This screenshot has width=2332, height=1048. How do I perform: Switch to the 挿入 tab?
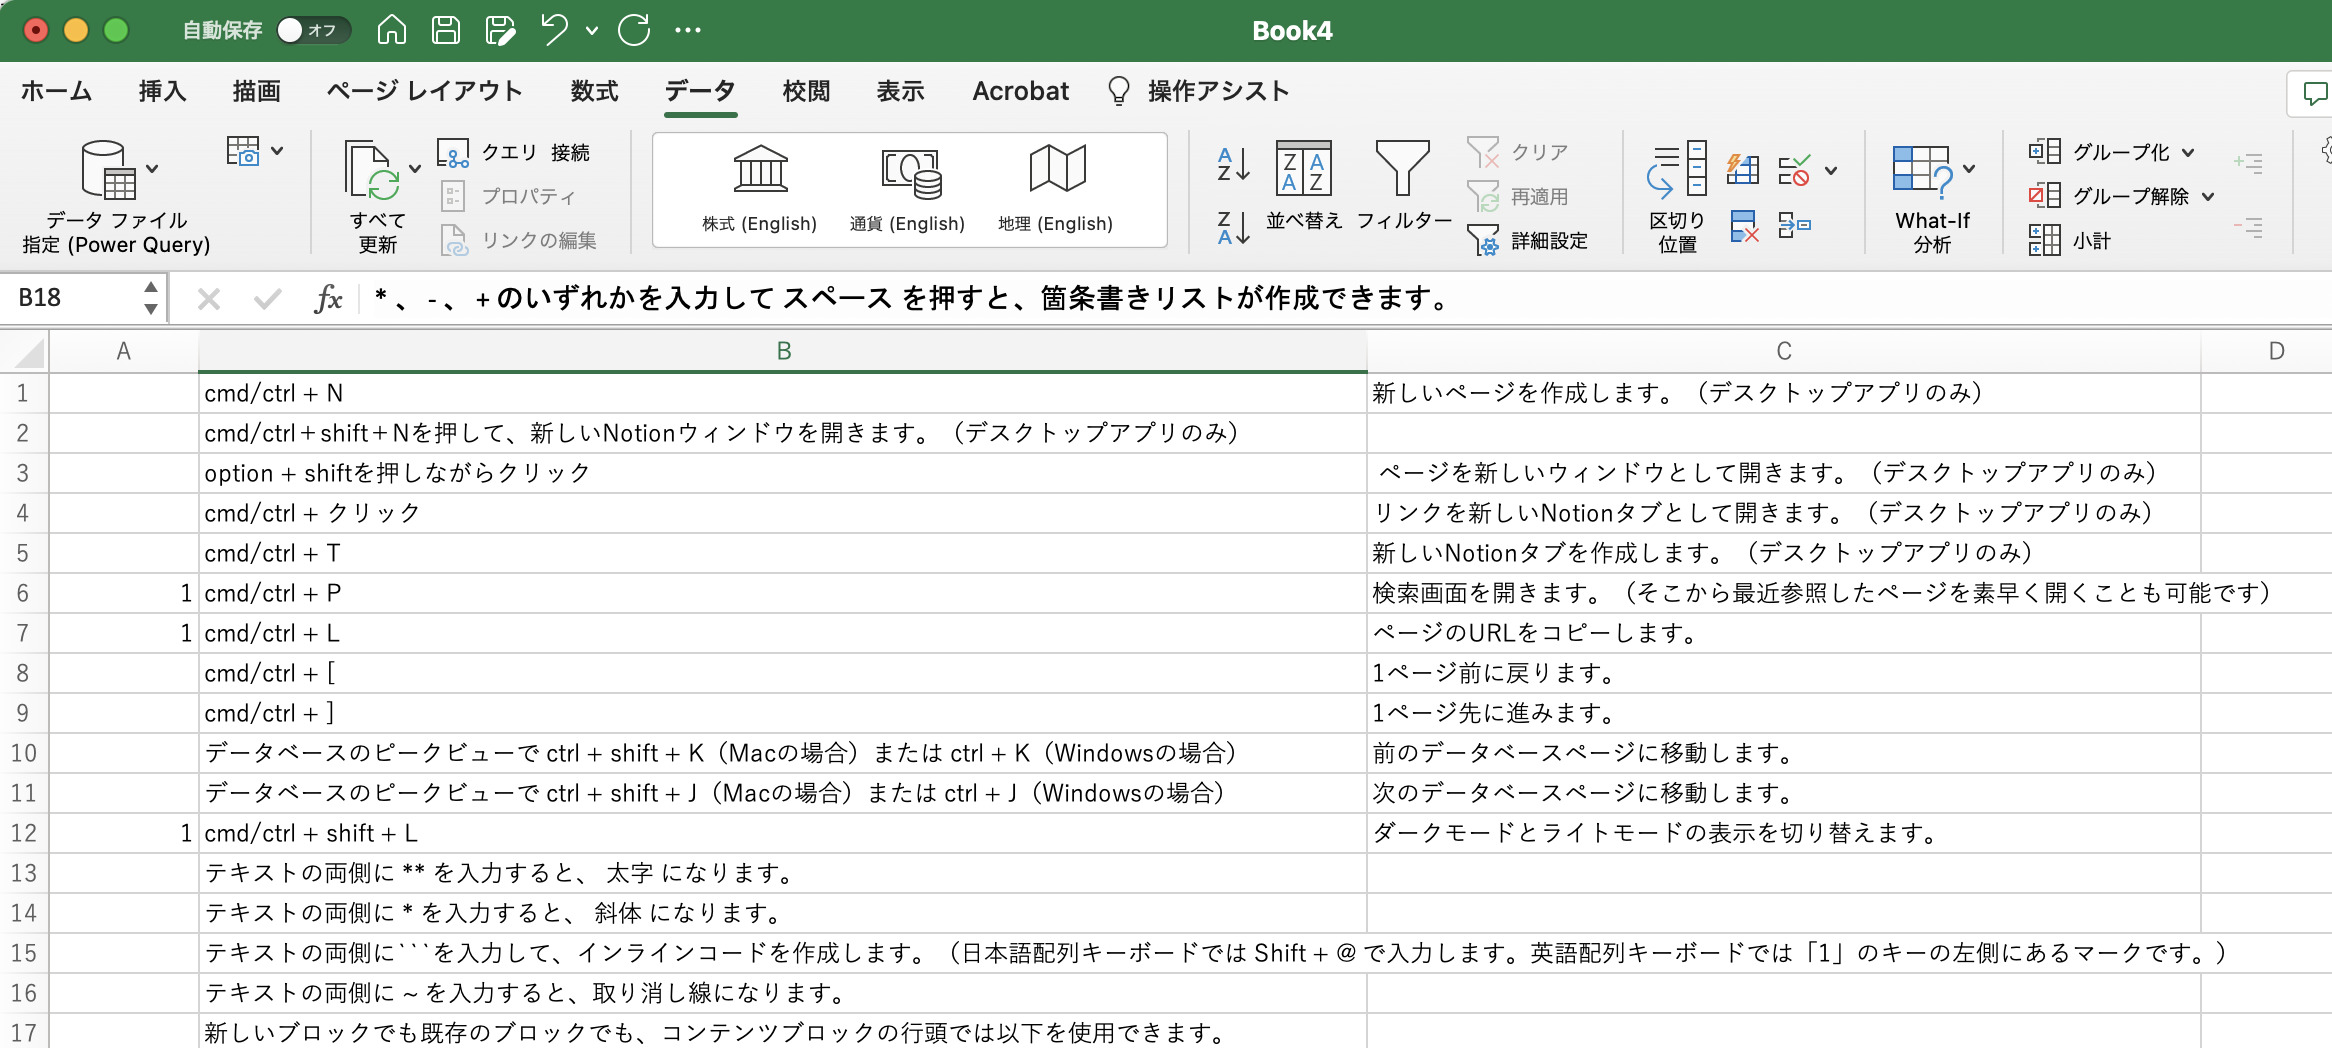click(163, 91)
